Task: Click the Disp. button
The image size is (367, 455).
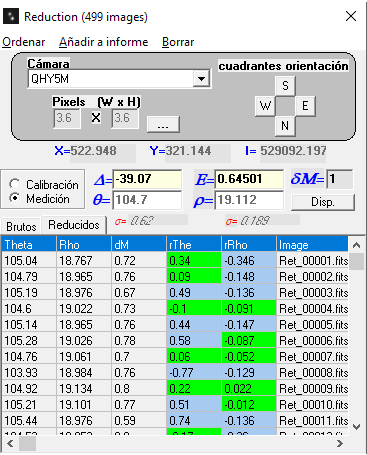Action: 323,202
